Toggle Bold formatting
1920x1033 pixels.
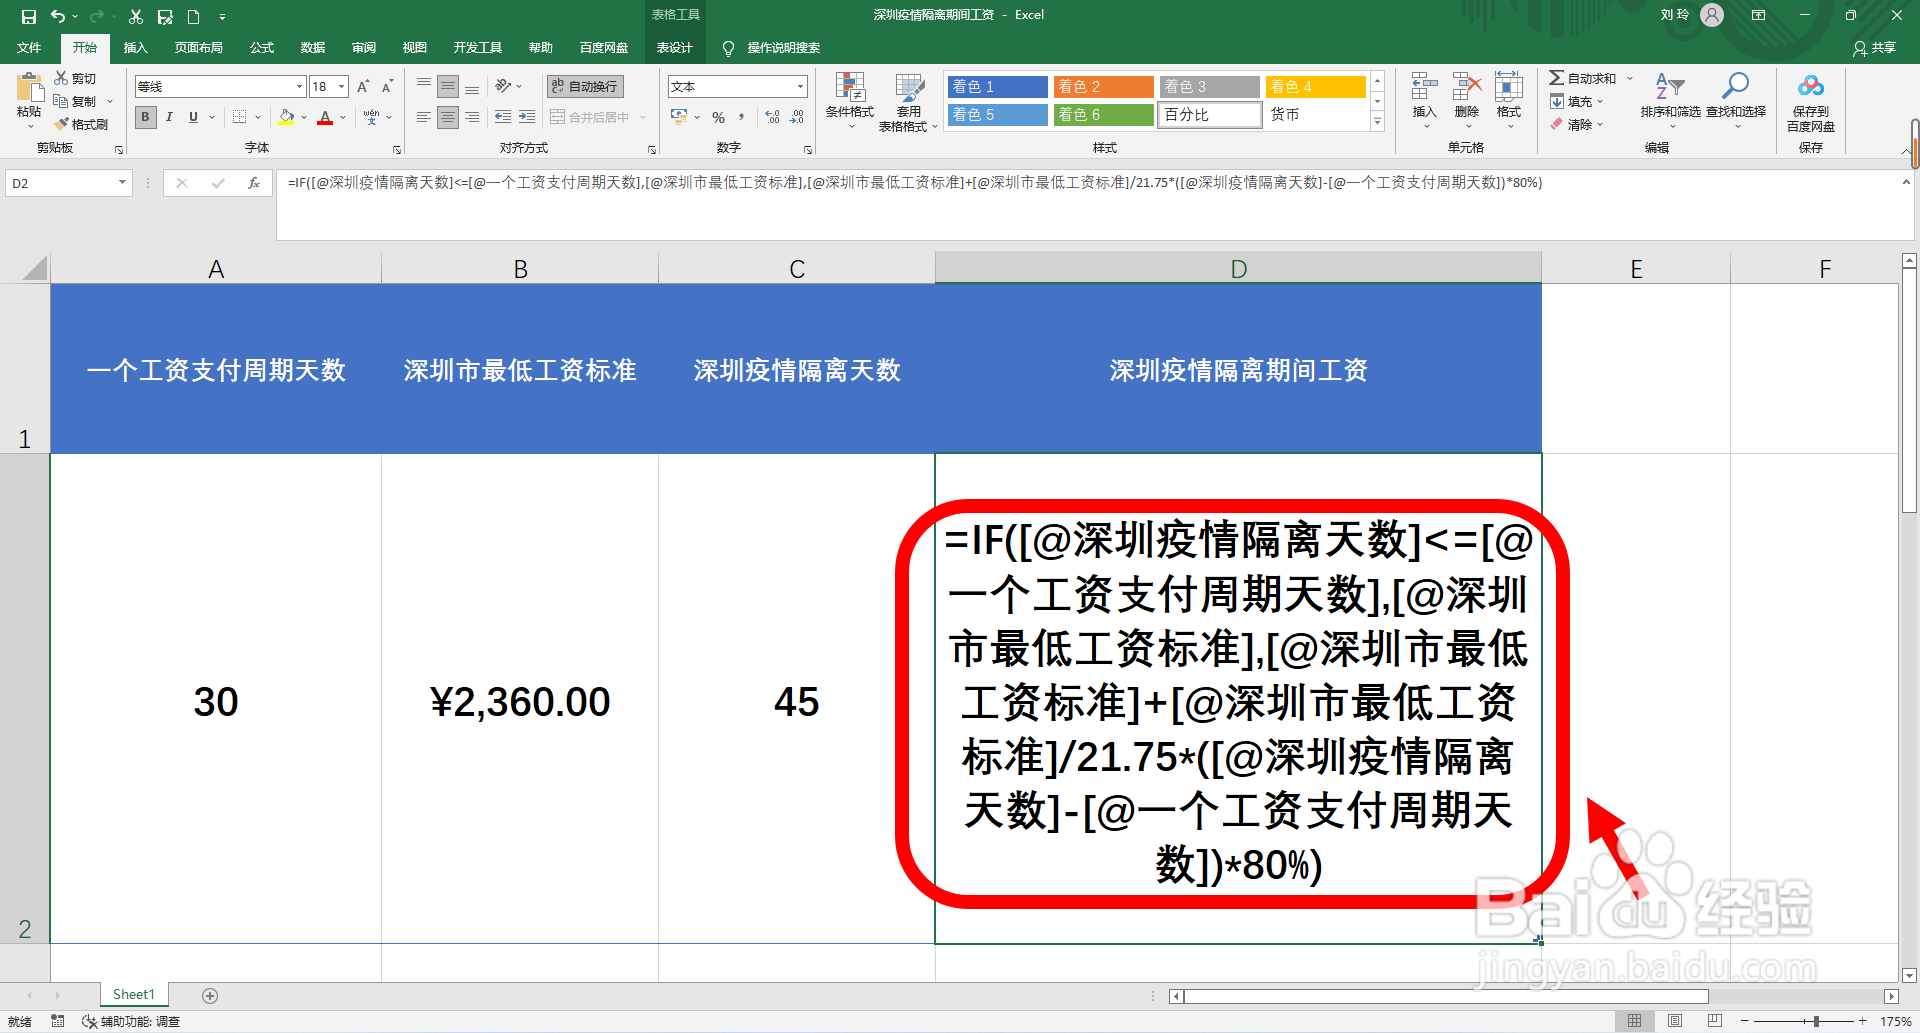[146, 117]
